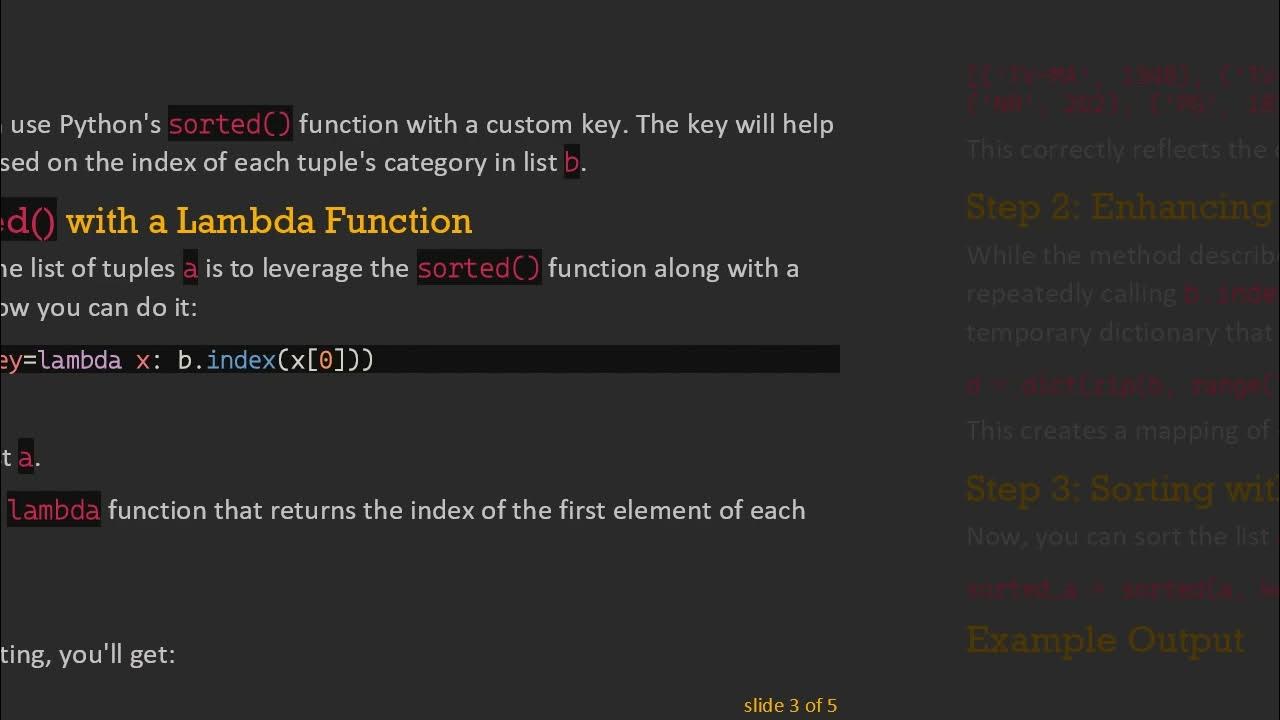Click the faded 'd = dict(zip(b' code line

[x=1122, y=385]
